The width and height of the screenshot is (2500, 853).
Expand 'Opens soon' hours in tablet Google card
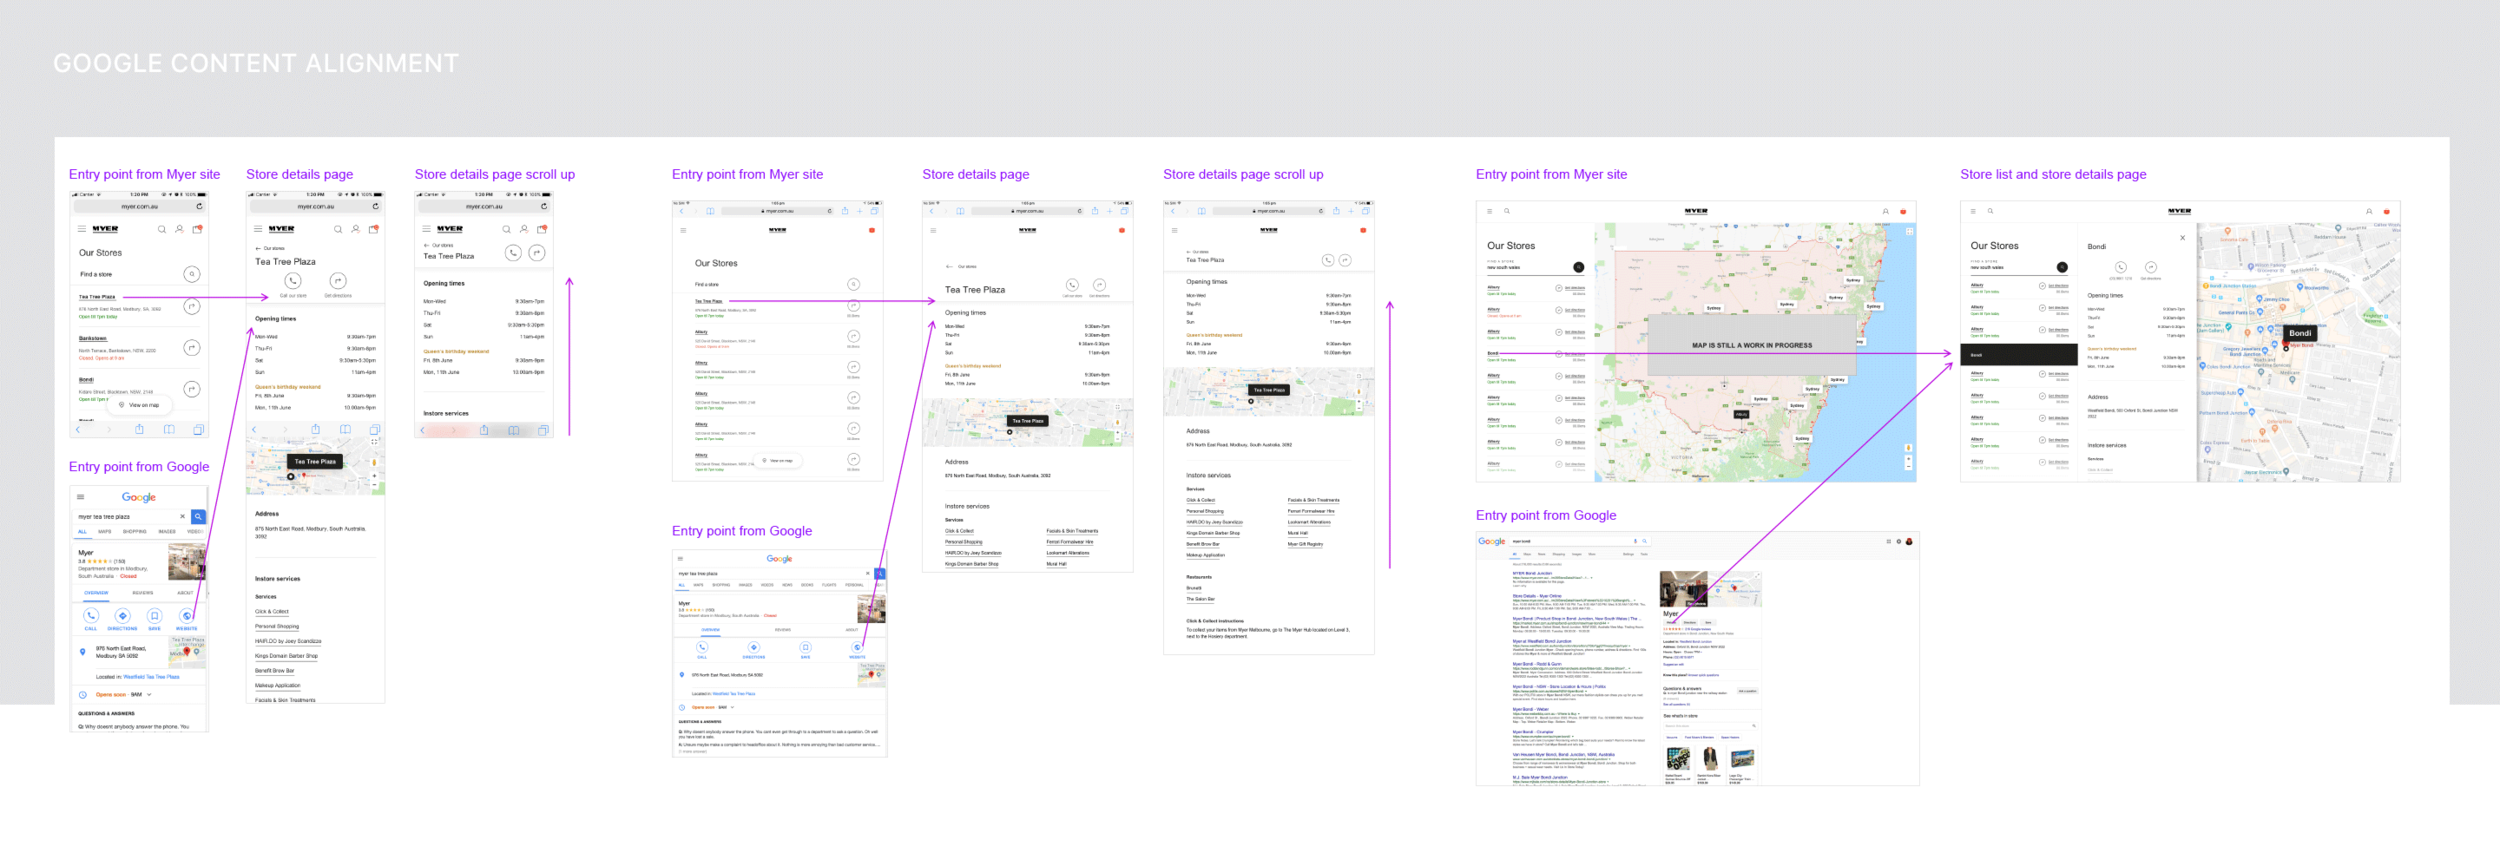(x=732, y=707)
